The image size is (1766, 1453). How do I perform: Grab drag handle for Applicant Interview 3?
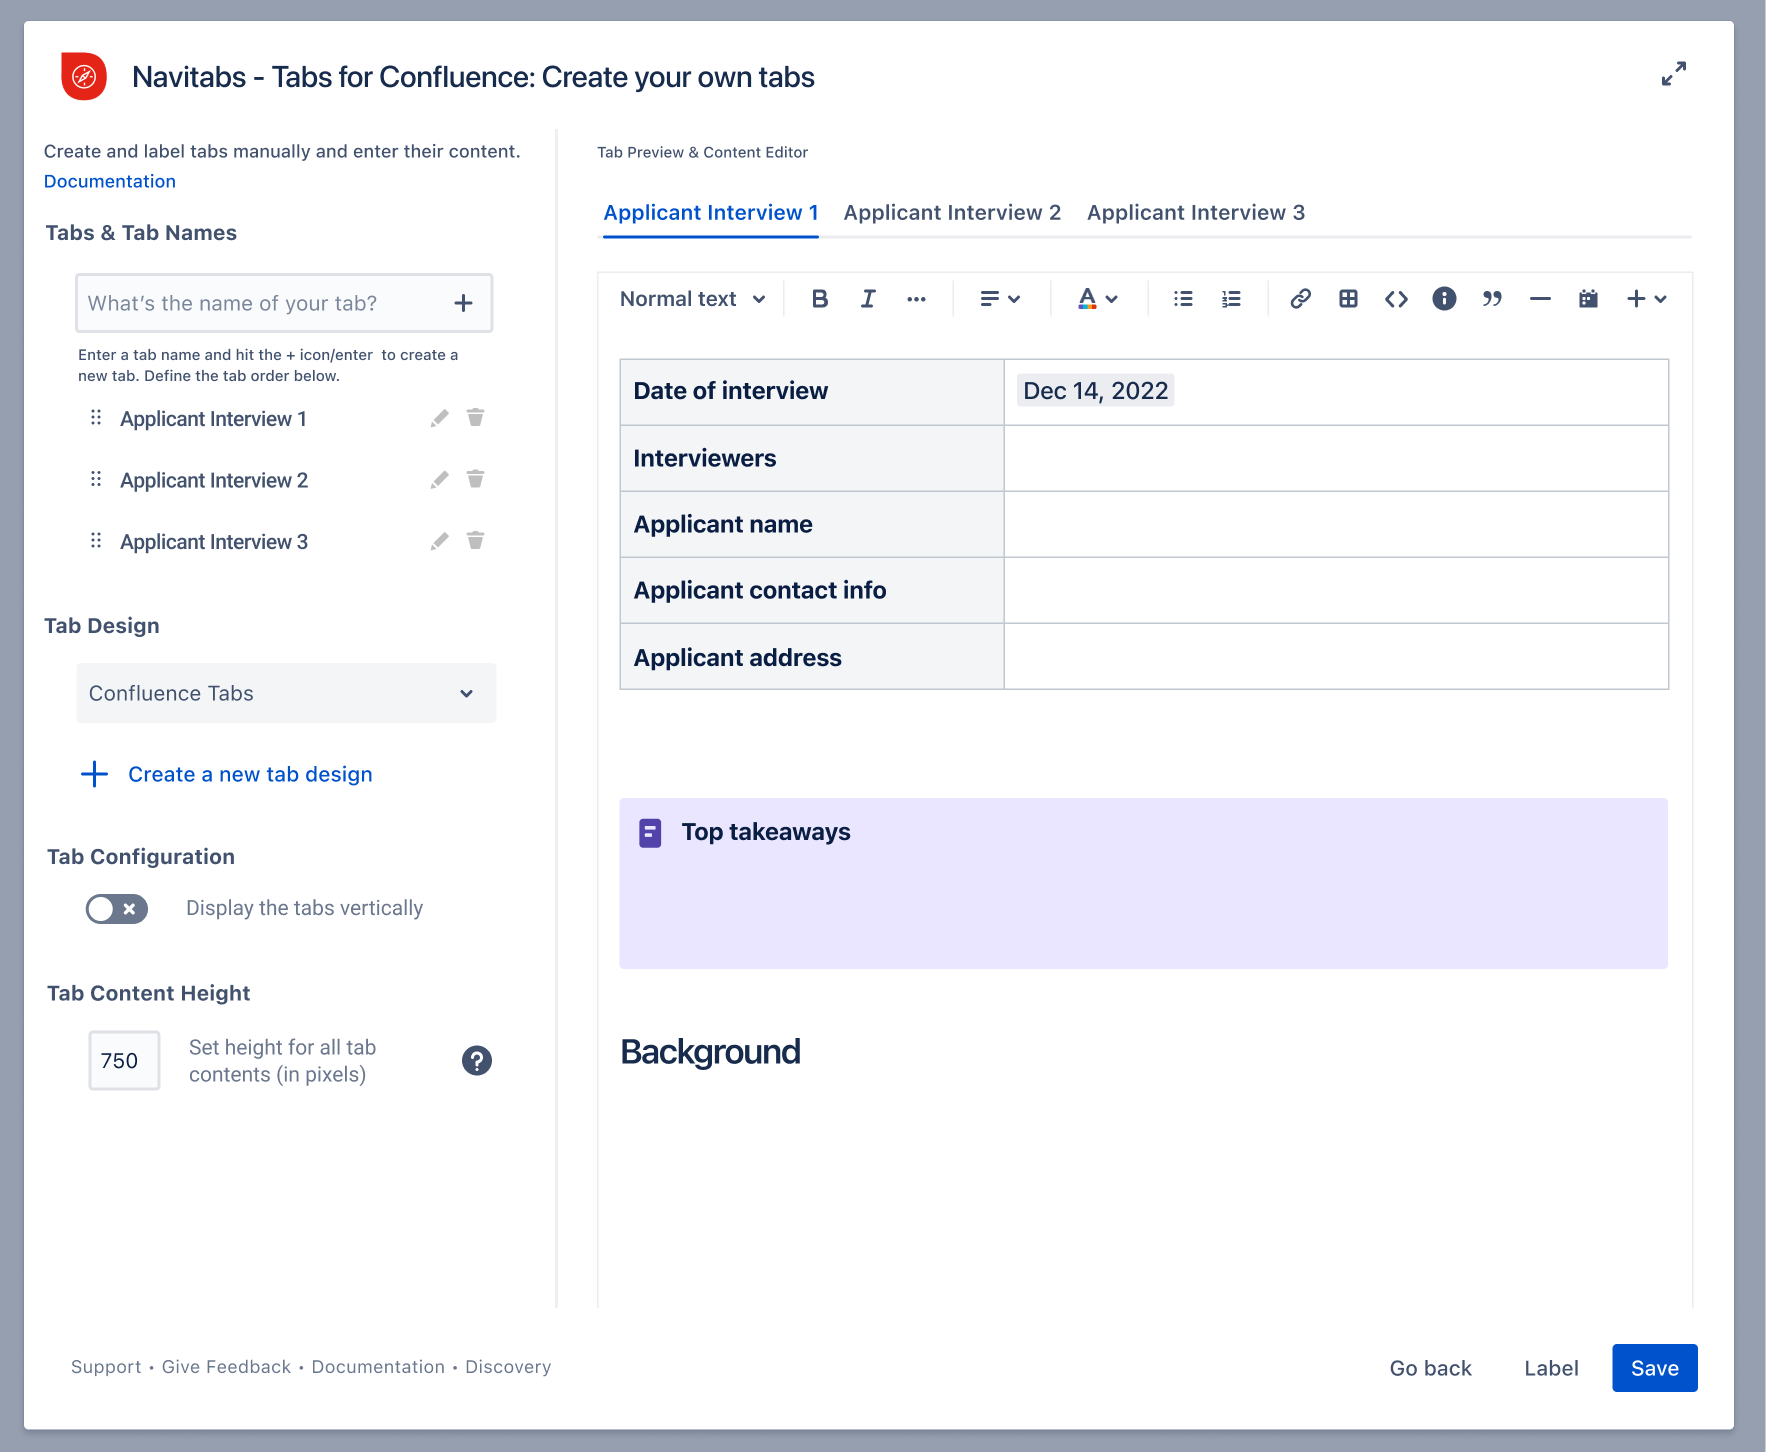[x=96, y=541]
